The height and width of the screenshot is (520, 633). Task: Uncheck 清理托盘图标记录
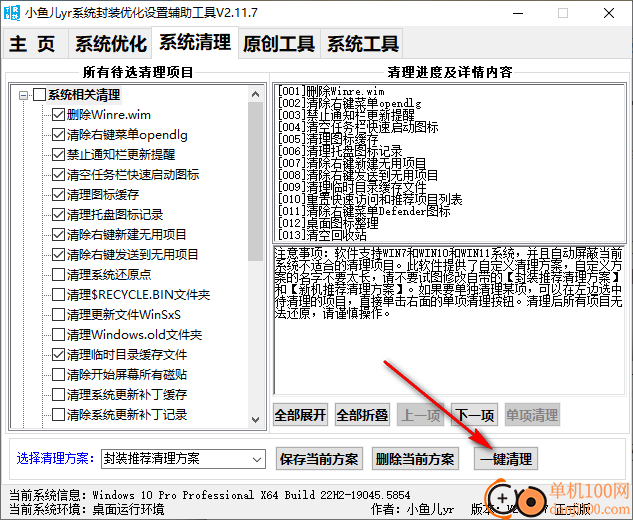(x=59, y=215)
